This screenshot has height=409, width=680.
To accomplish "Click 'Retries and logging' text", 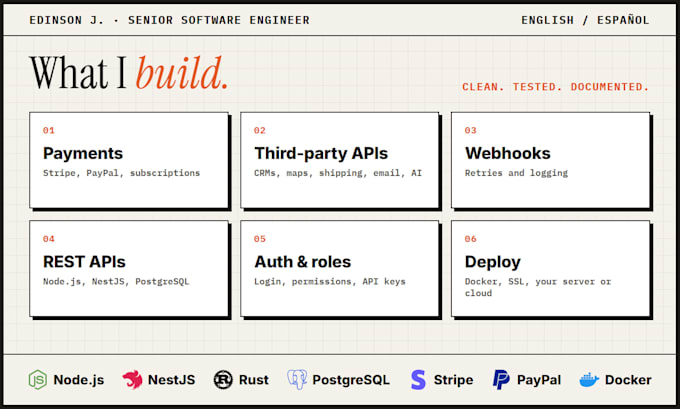I will point(516,173).
